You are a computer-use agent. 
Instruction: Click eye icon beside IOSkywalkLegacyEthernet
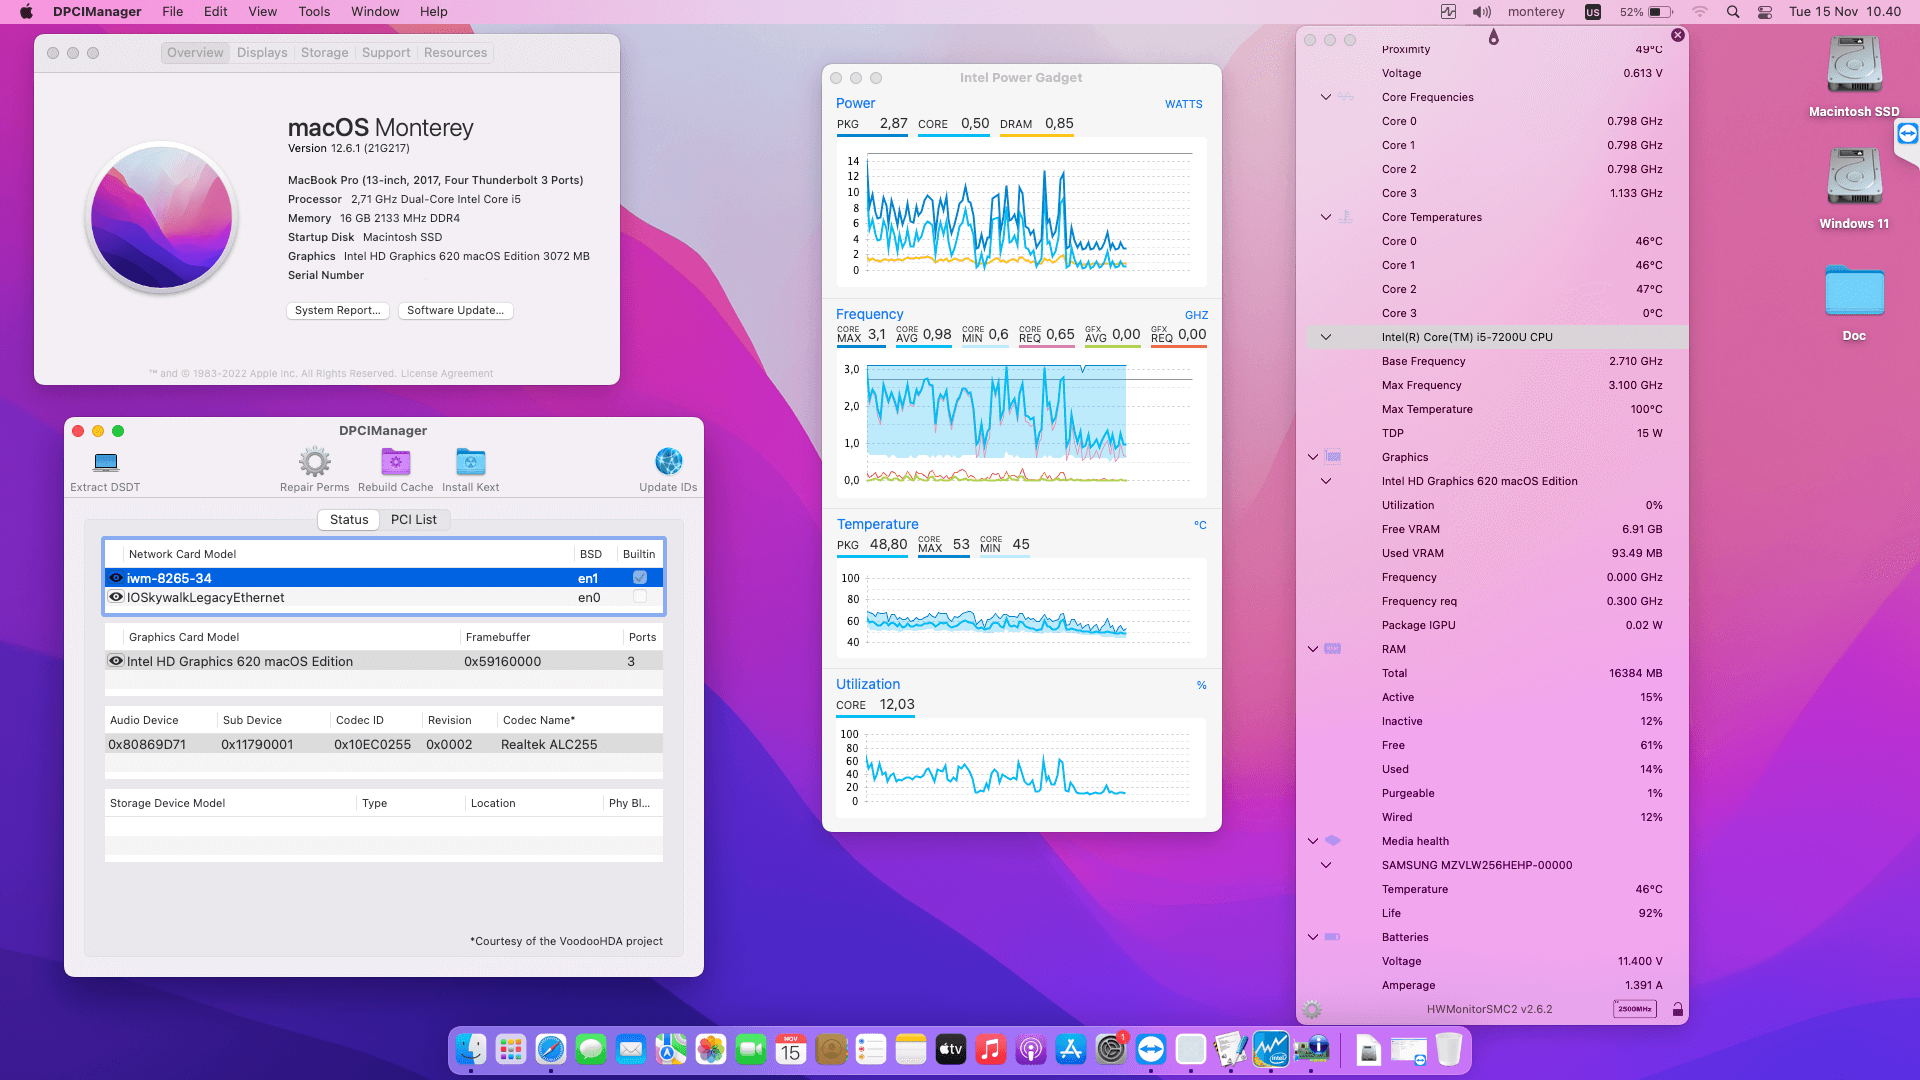[x=116, y=597]
